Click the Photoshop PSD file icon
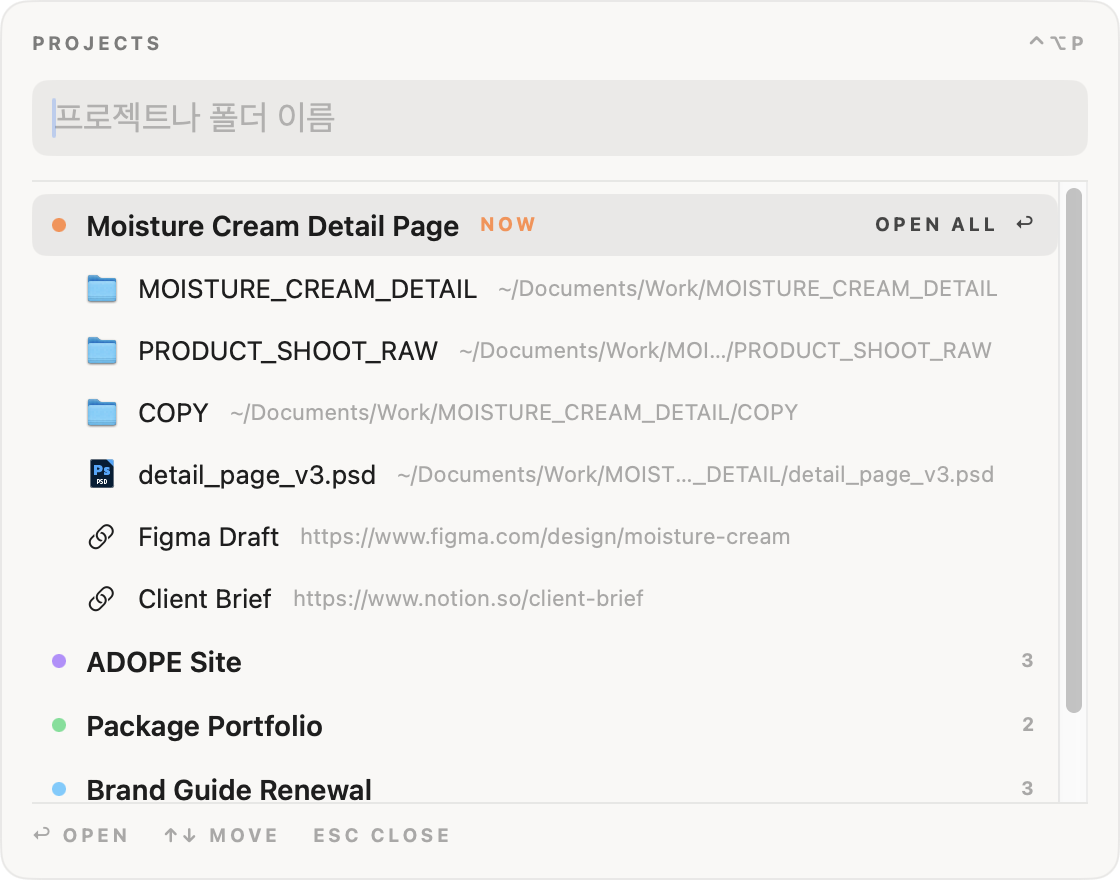 (101, 474)
